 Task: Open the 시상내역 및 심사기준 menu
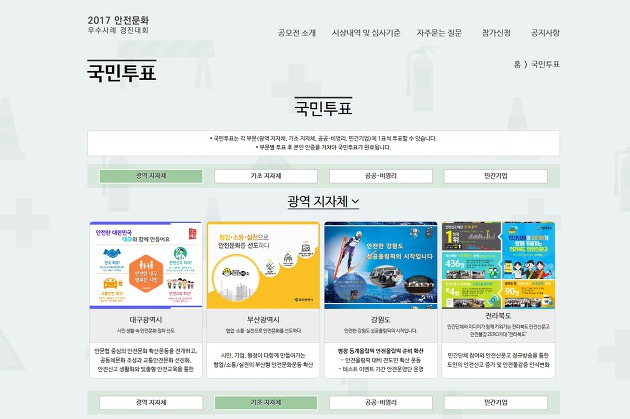click(366, 33)
